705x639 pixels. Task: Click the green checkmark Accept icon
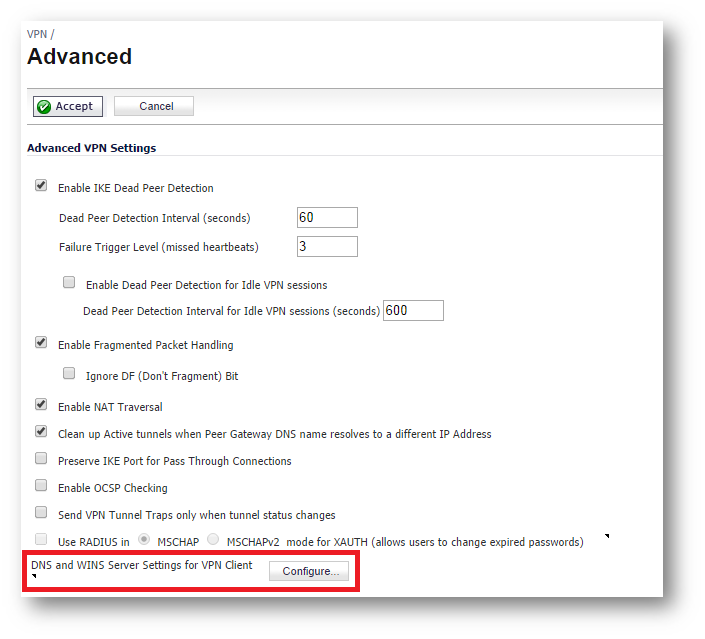click(x=45, y=107)
